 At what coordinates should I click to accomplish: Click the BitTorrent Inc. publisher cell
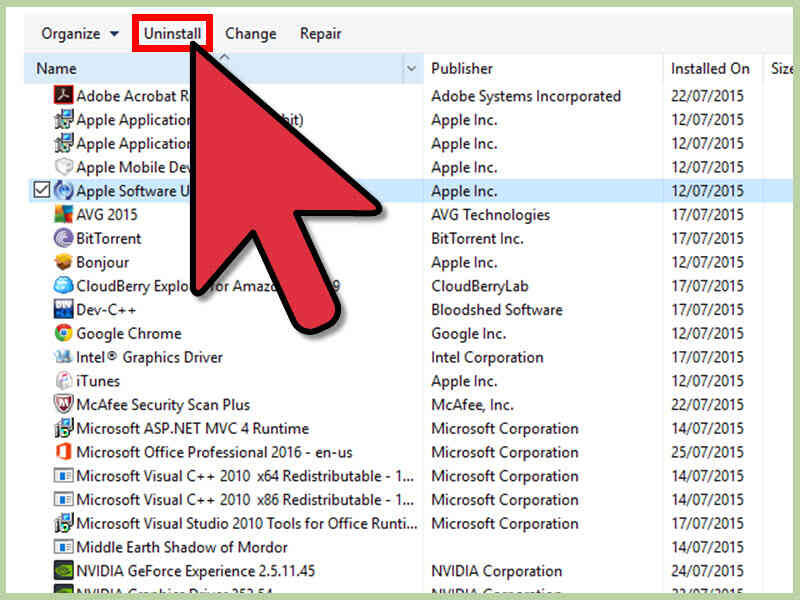(477, 238)
